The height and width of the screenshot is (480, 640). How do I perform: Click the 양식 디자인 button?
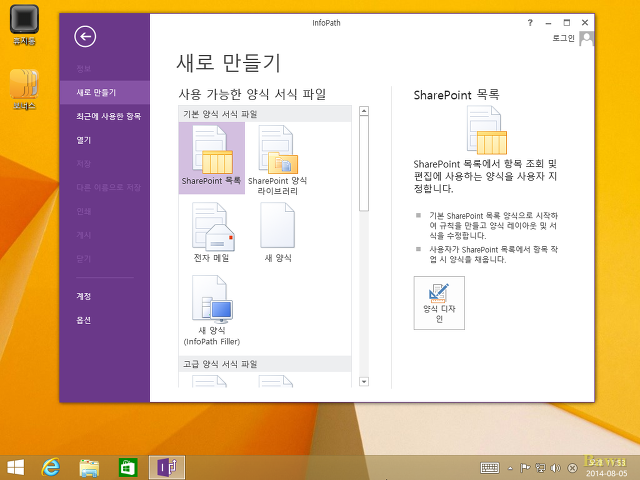439,303
